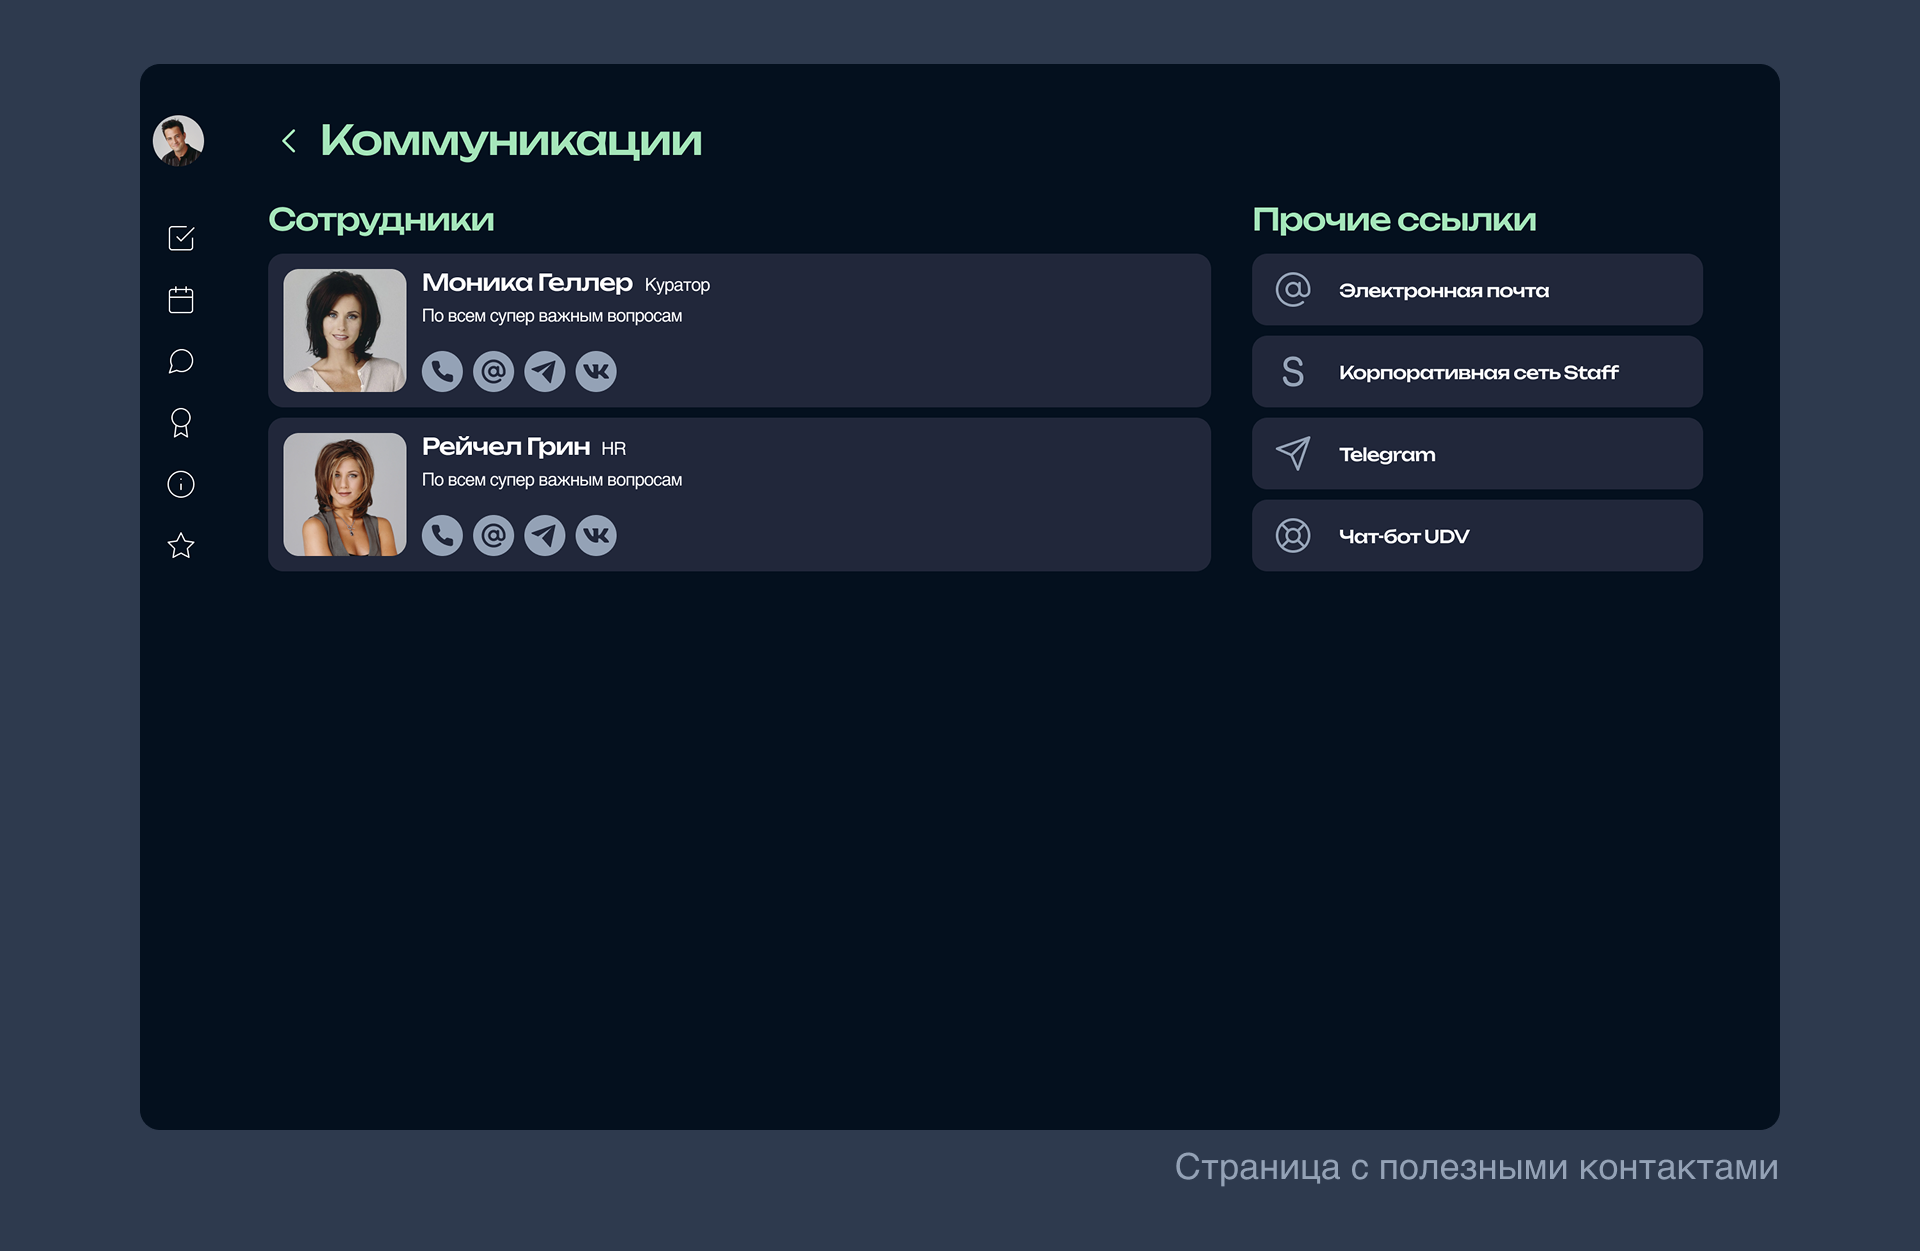Screen dimensions: 1920x1251
Task: Click the Коммуникации page title
Action: 511,141
